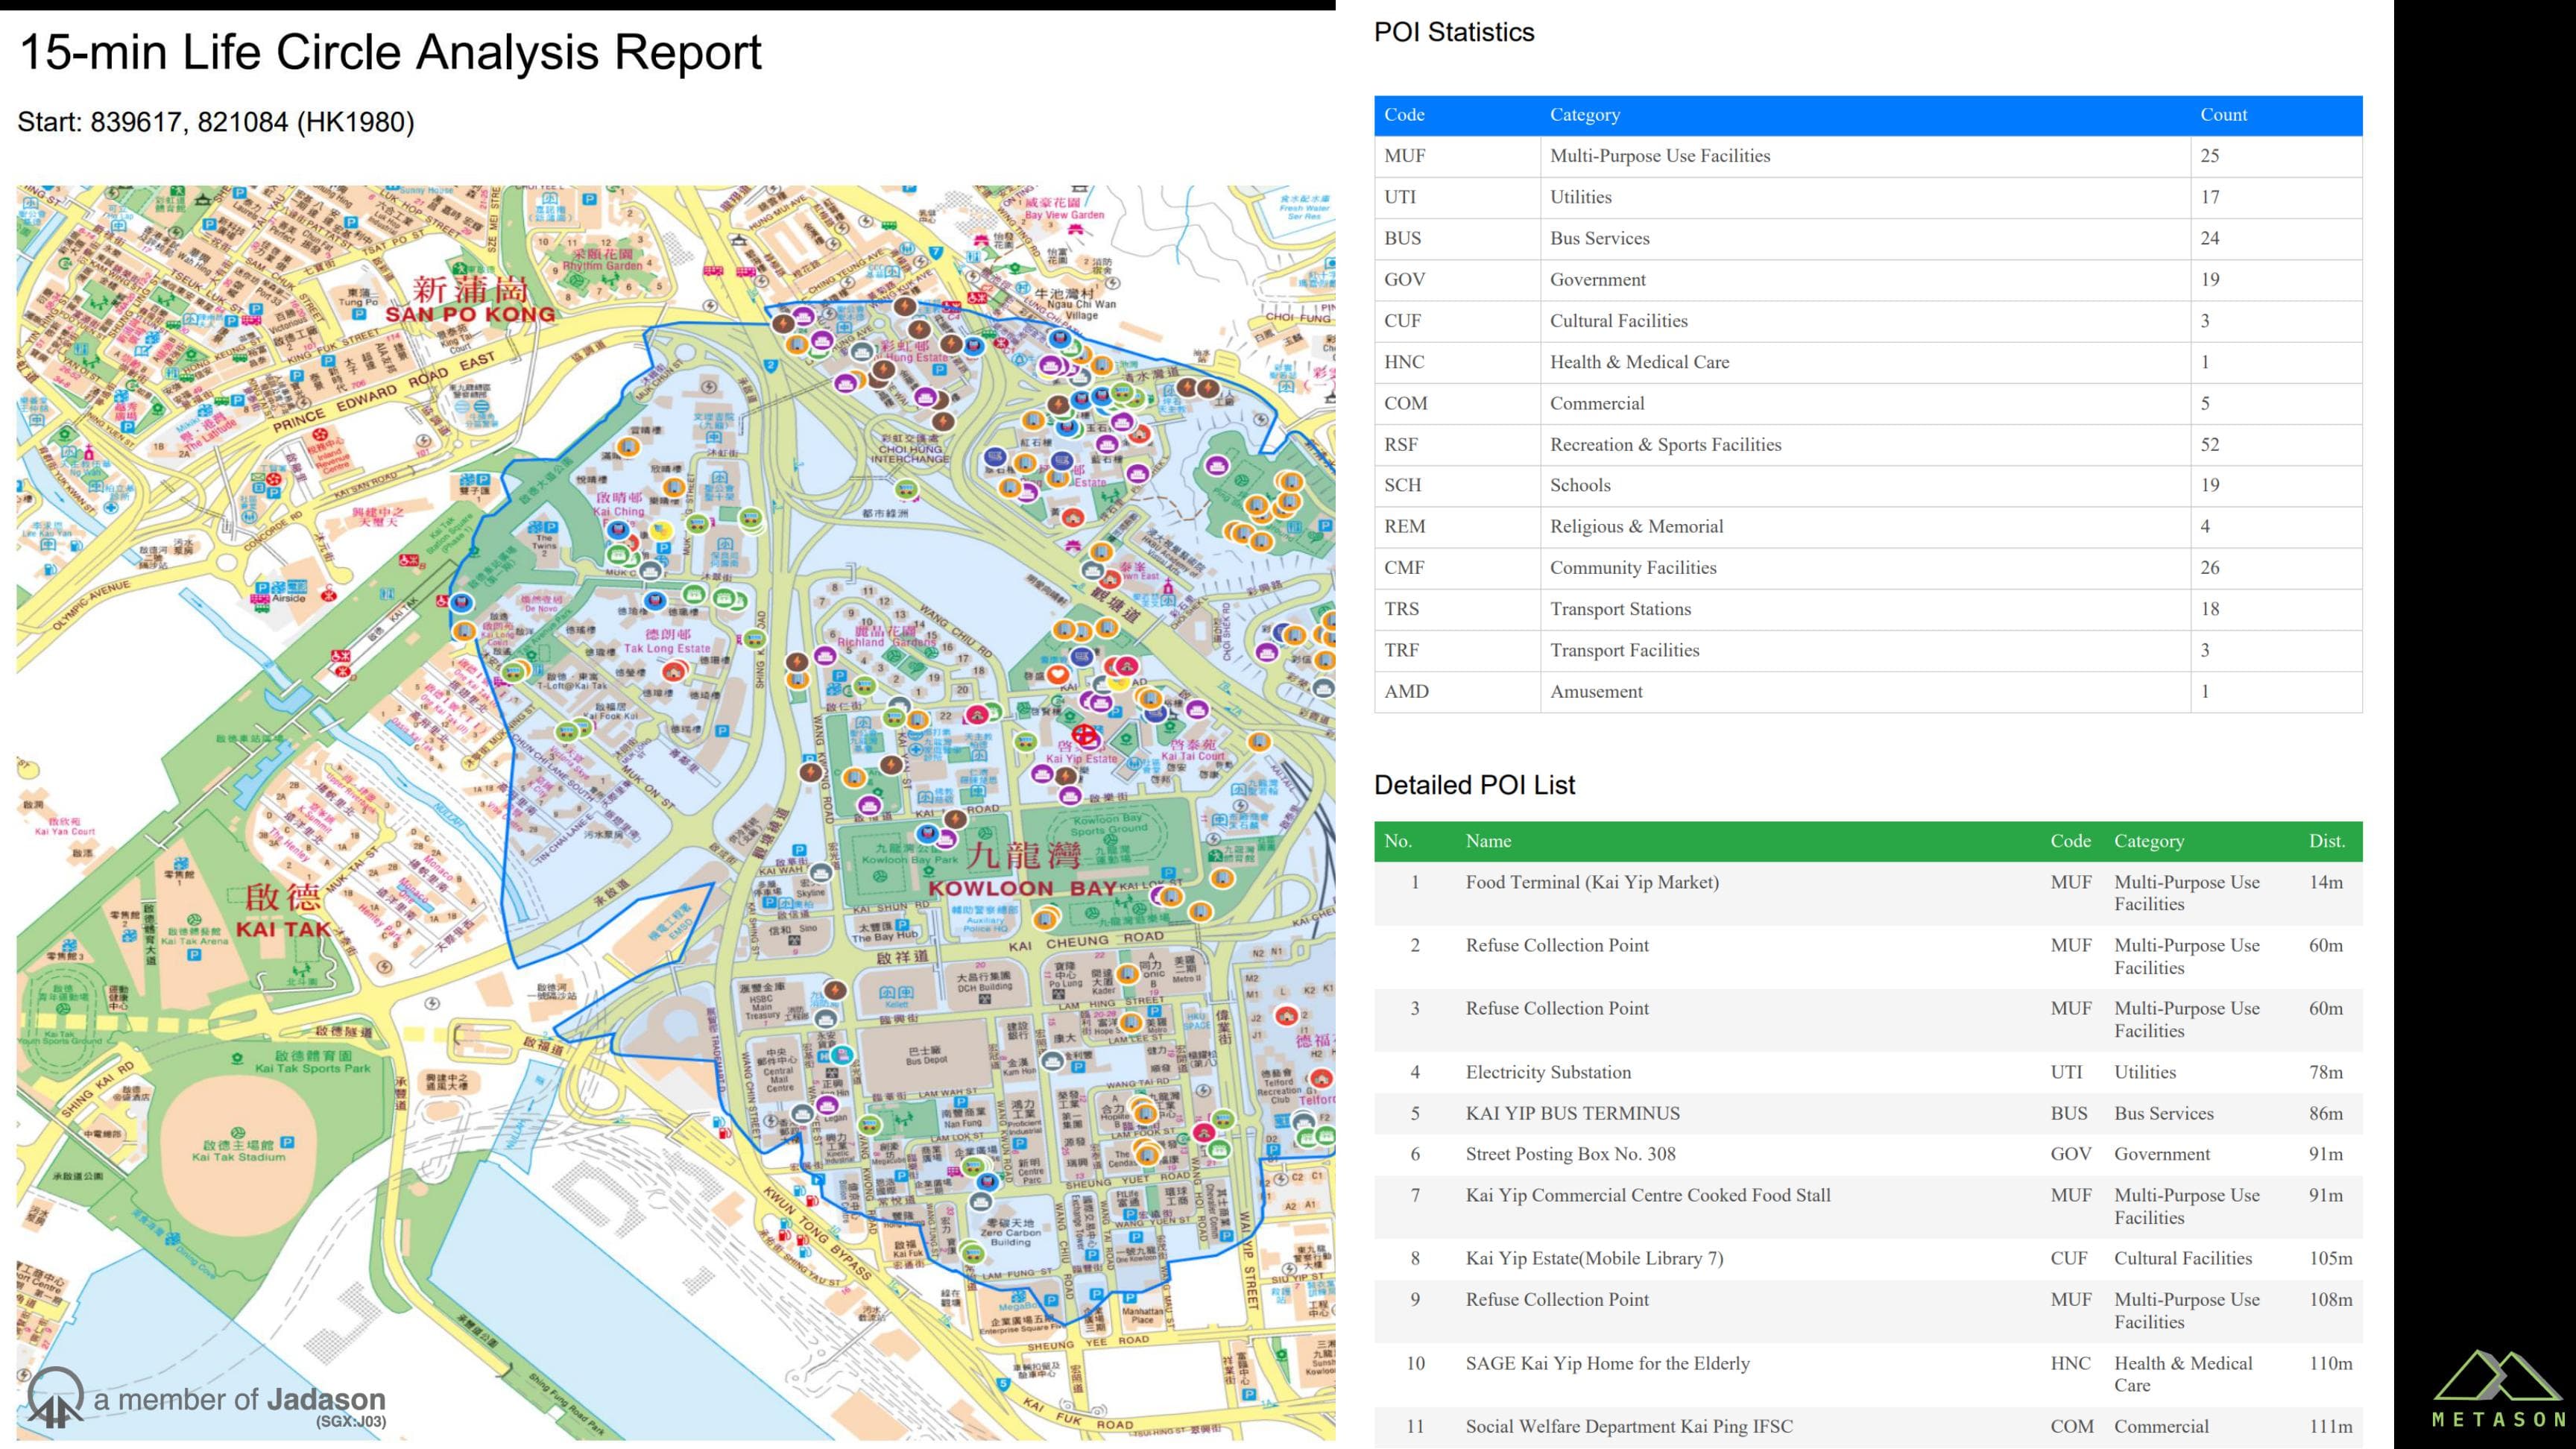Select the 14m distance value
The image size is (2576, 1449).
pyautogui.click(x=2326, y=882)
